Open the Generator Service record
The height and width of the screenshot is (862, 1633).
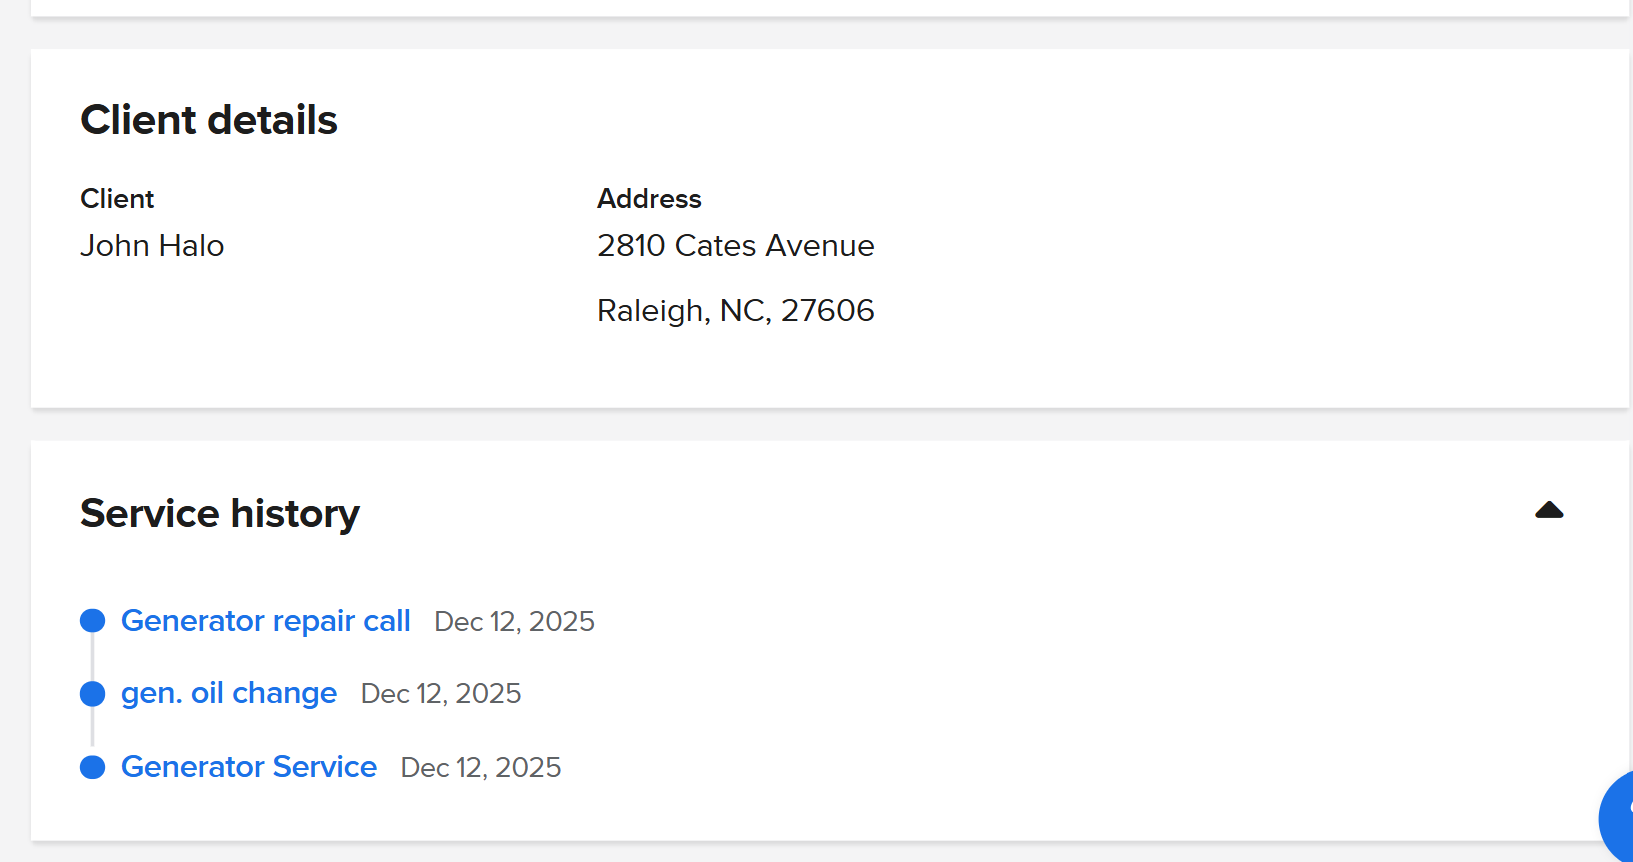(x=248, y=767)
